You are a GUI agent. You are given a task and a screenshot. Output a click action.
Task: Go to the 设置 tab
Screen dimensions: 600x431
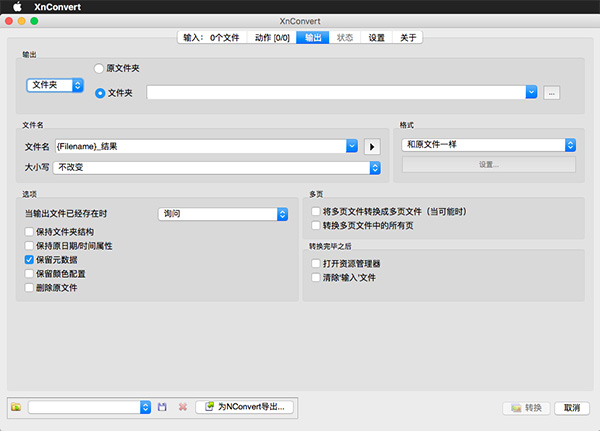[x=377, y=38]
